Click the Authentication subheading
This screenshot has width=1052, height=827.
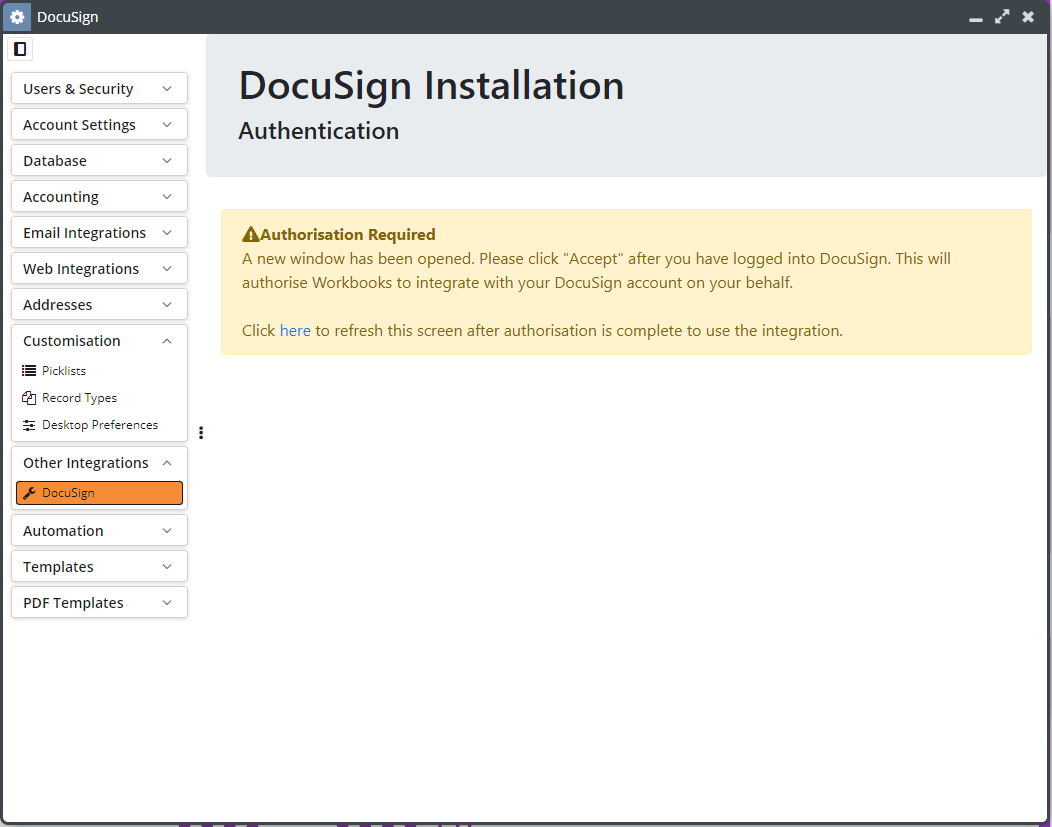(319, 131)
